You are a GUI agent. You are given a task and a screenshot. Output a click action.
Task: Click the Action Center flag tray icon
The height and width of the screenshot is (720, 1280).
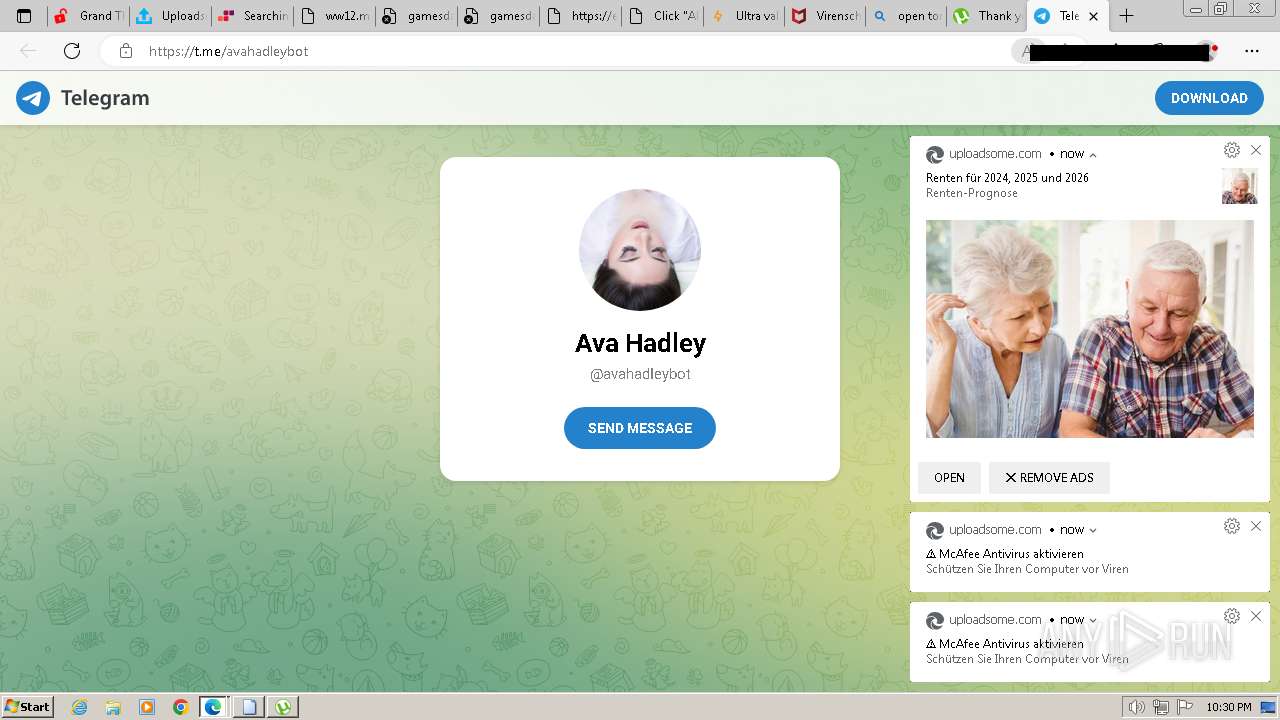point(1185,707)
